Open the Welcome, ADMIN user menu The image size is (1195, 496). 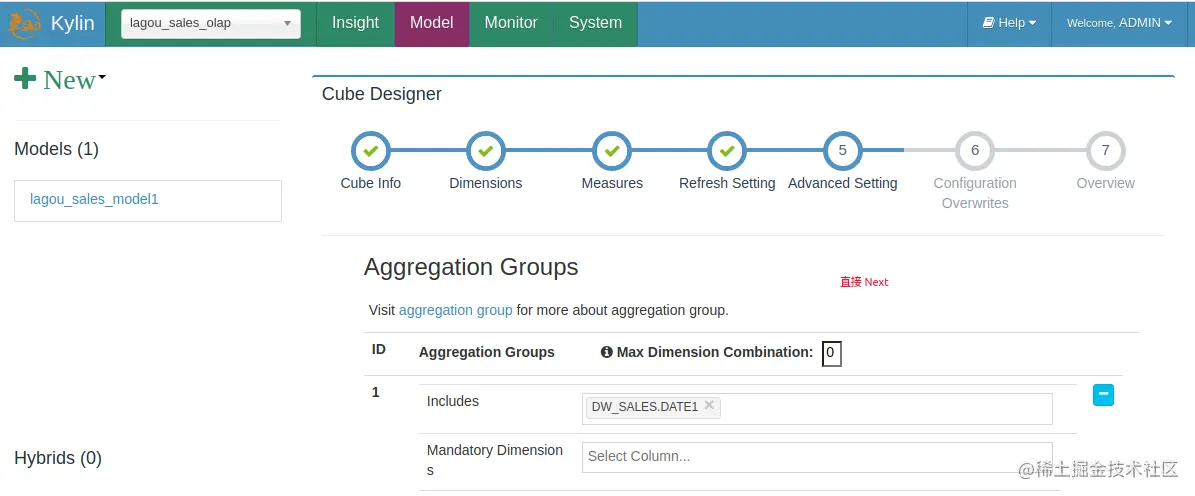1119,23
